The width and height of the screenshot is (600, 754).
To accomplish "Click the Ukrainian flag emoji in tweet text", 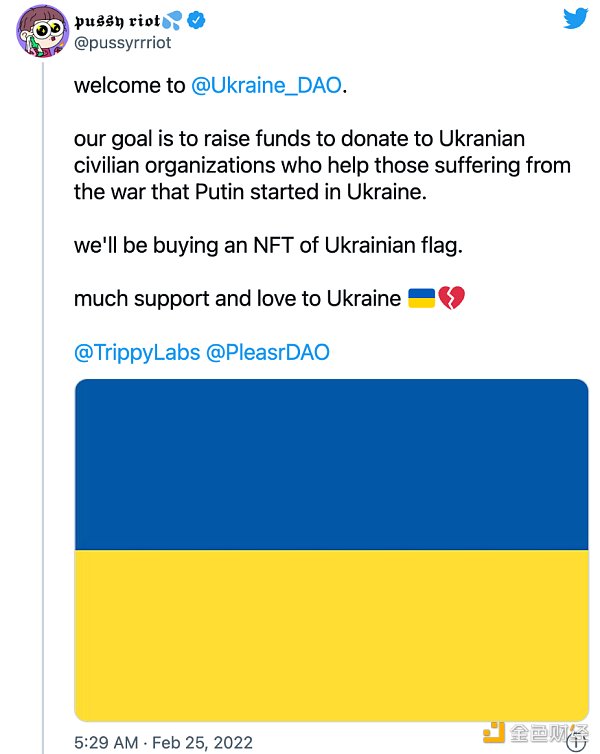I will (421, 298).
